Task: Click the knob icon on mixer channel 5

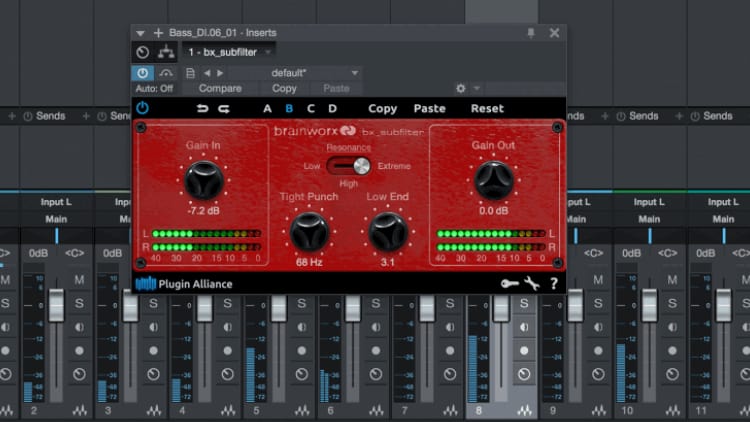Action: [x=302, y=374]
